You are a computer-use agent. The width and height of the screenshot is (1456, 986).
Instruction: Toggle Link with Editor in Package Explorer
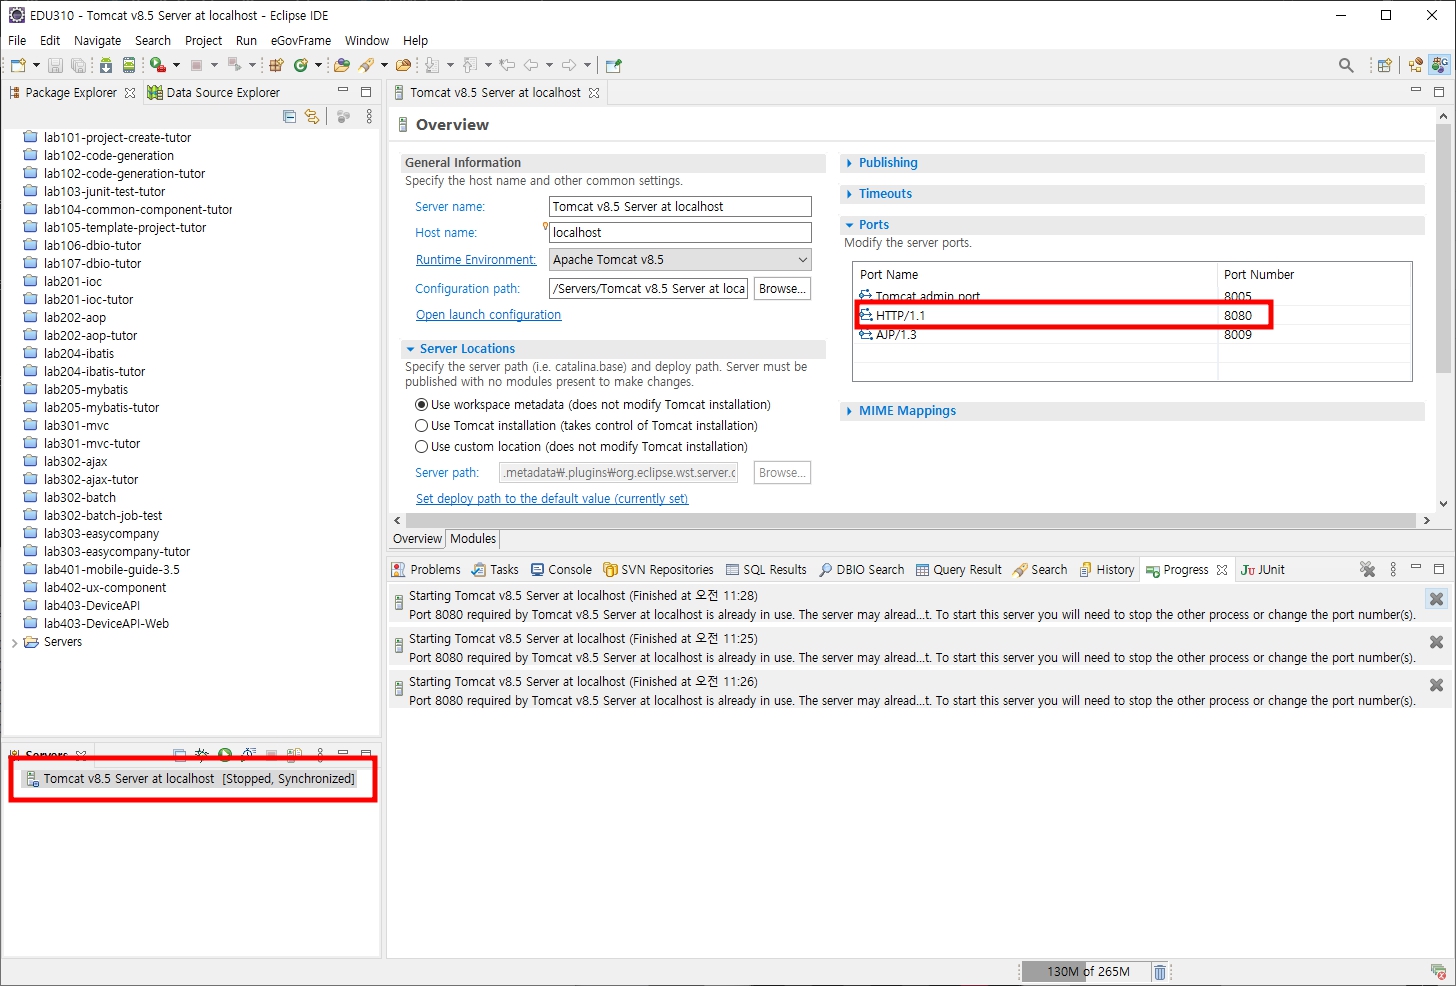coord(312,117)
